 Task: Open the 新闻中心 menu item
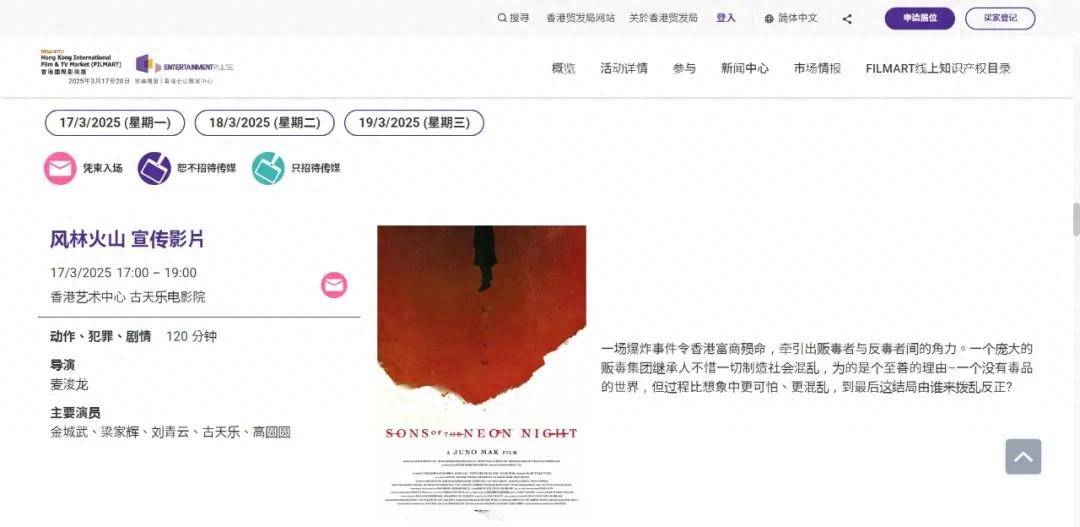(x=745, y=68)
